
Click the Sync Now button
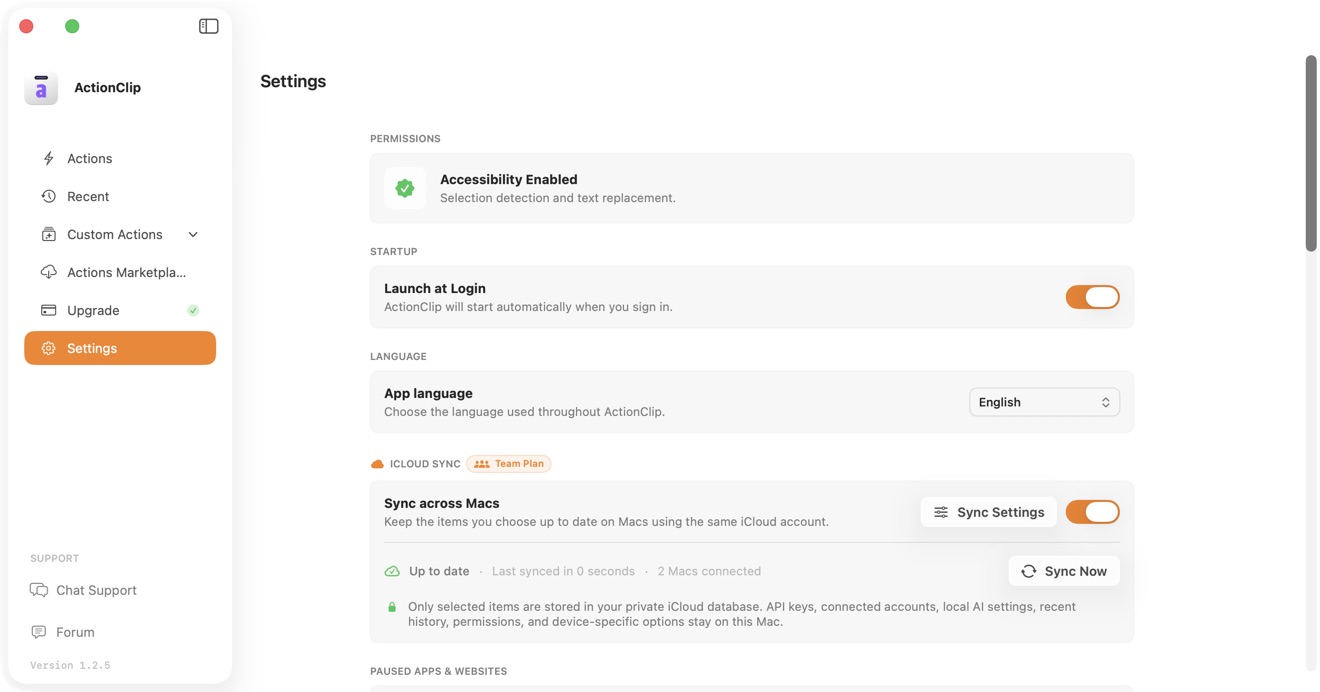[1064, 571]
